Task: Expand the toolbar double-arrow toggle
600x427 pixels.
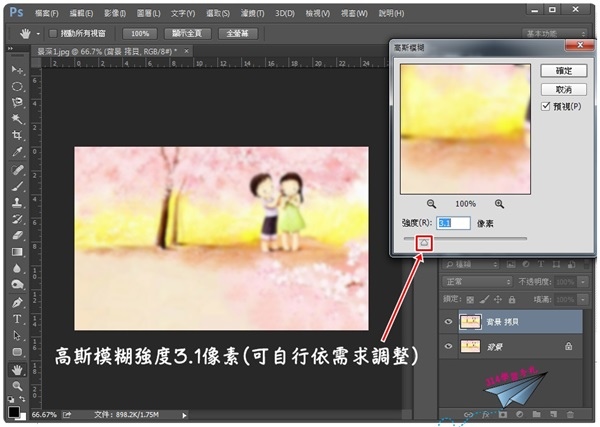Action: pyautogui.click(x=10, y=49)
